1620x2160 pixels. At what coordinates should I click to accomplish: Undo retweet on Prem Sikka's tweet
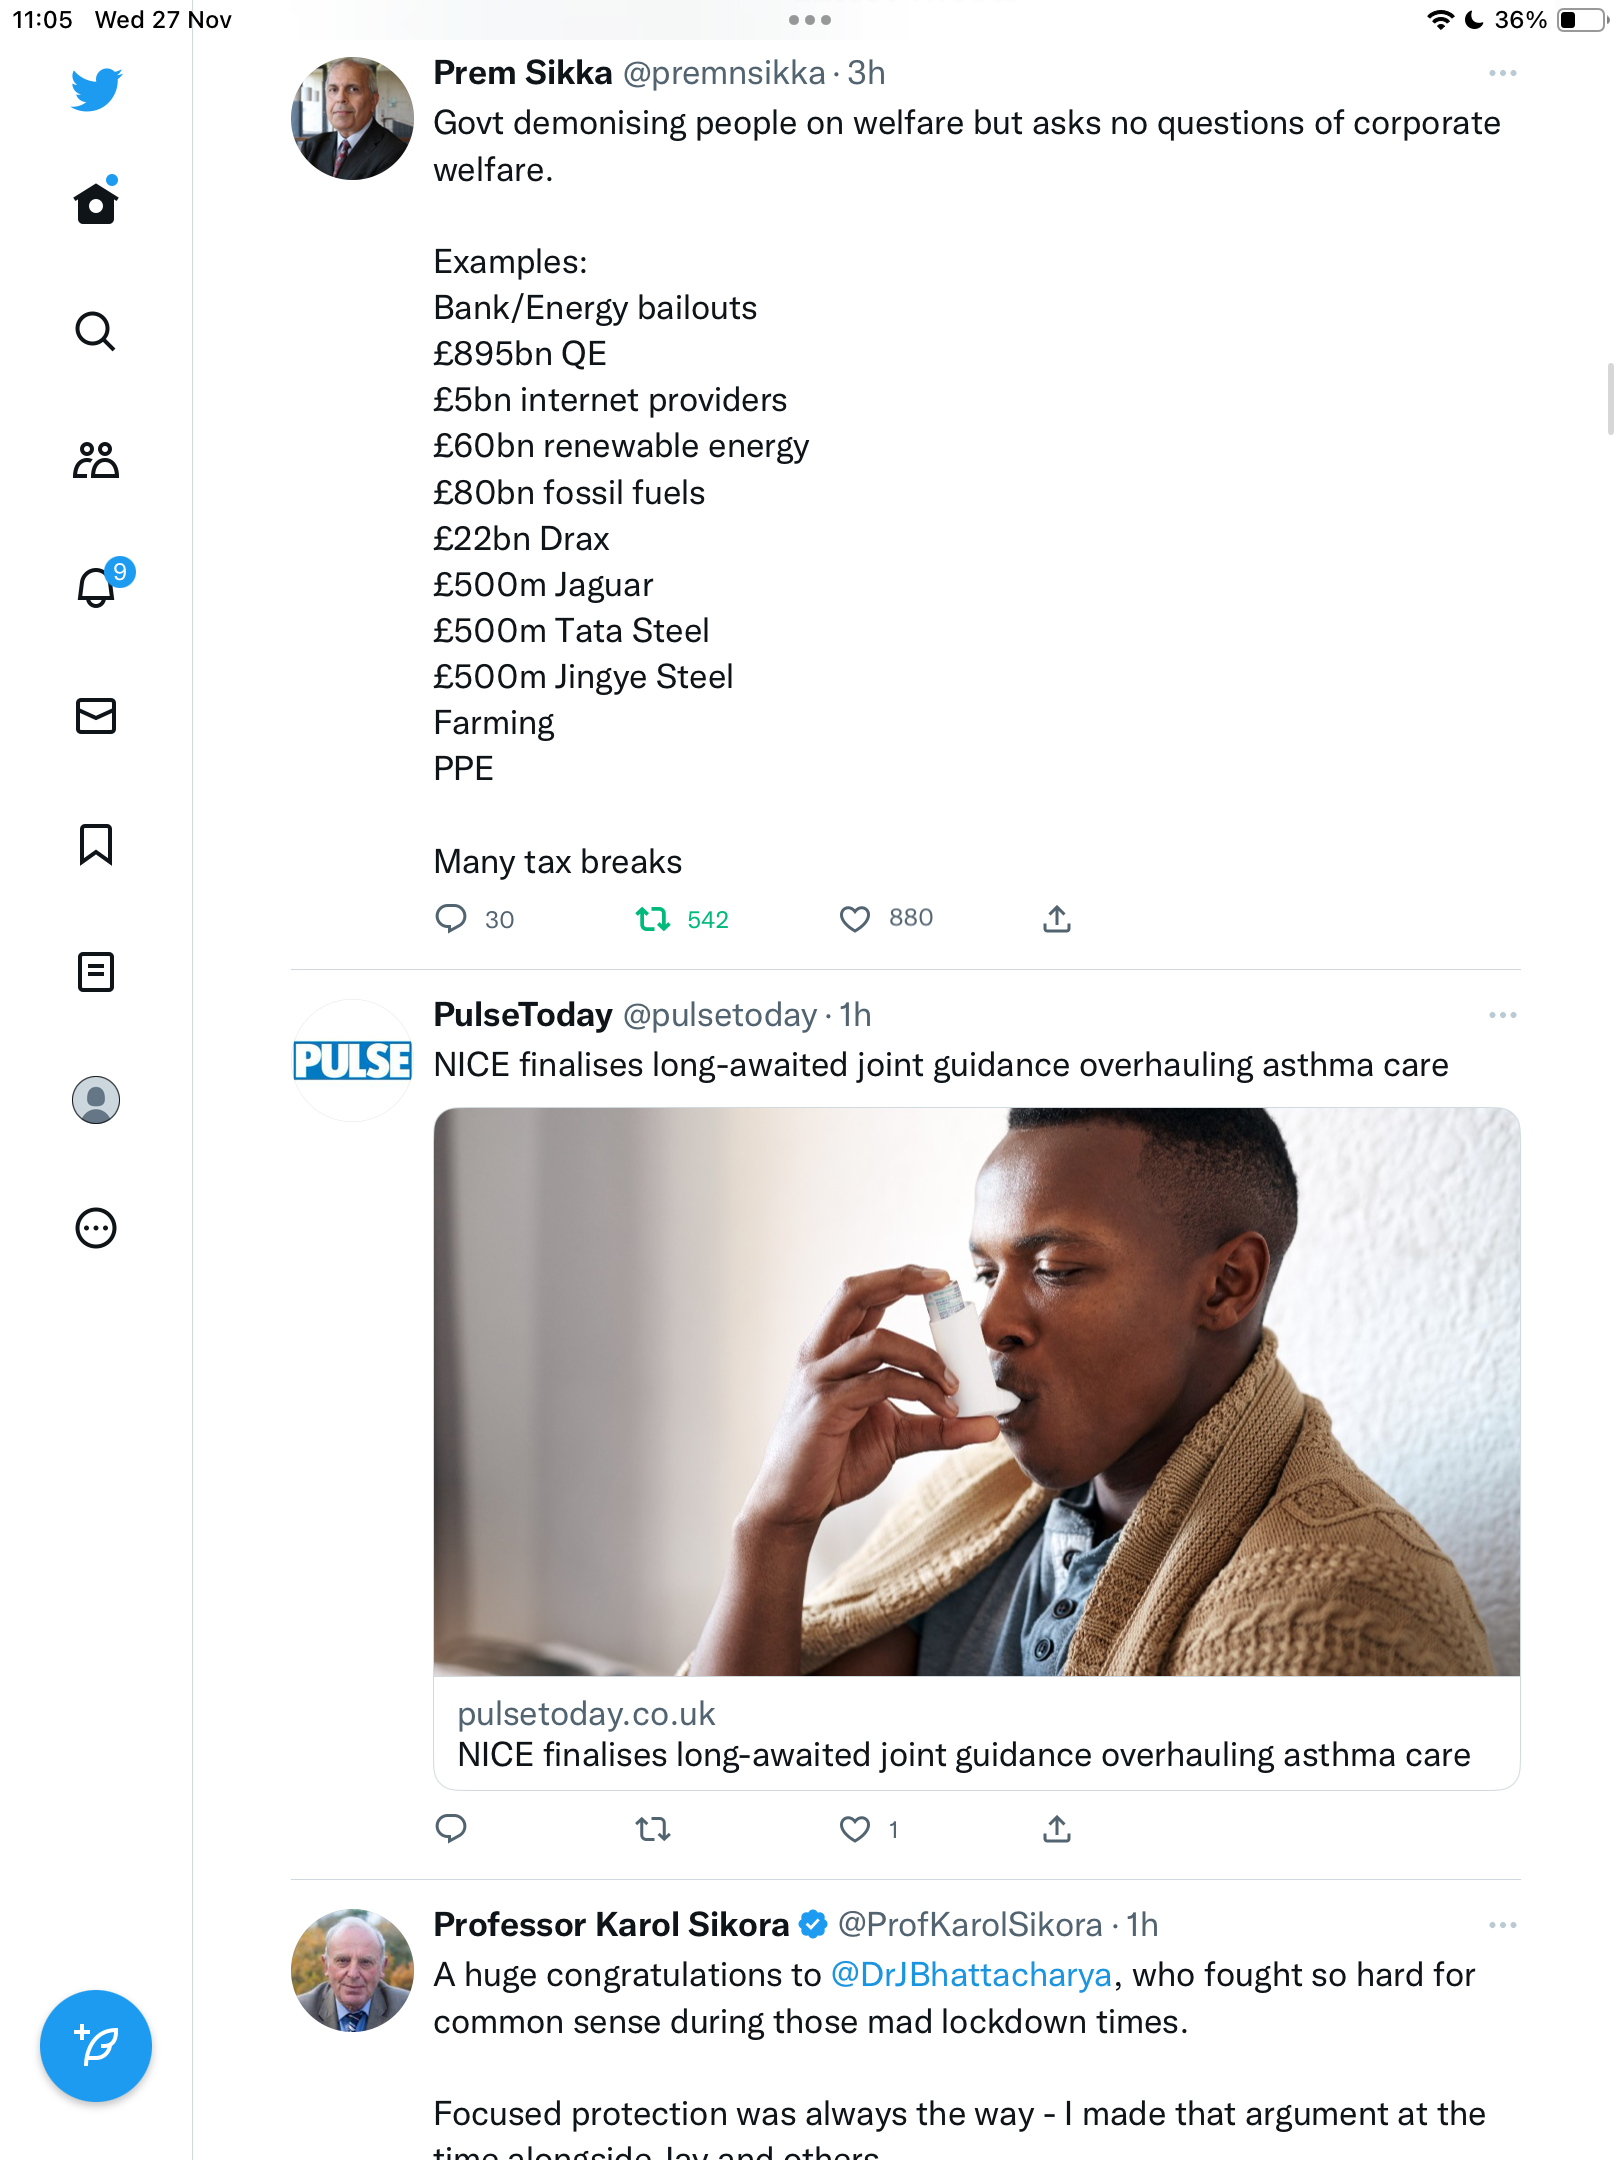(653, 919)
